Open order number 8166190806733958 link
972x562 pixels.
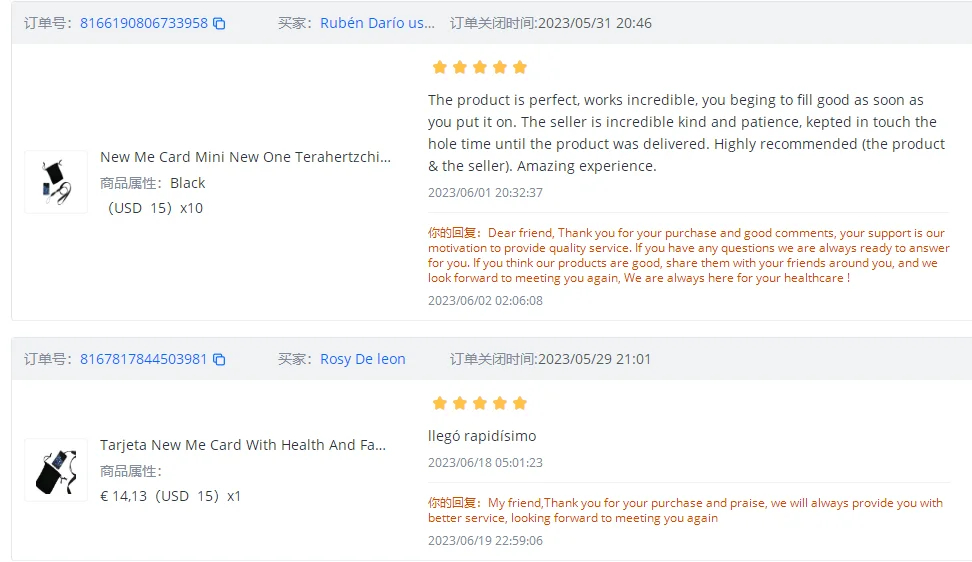click(144, 23)
